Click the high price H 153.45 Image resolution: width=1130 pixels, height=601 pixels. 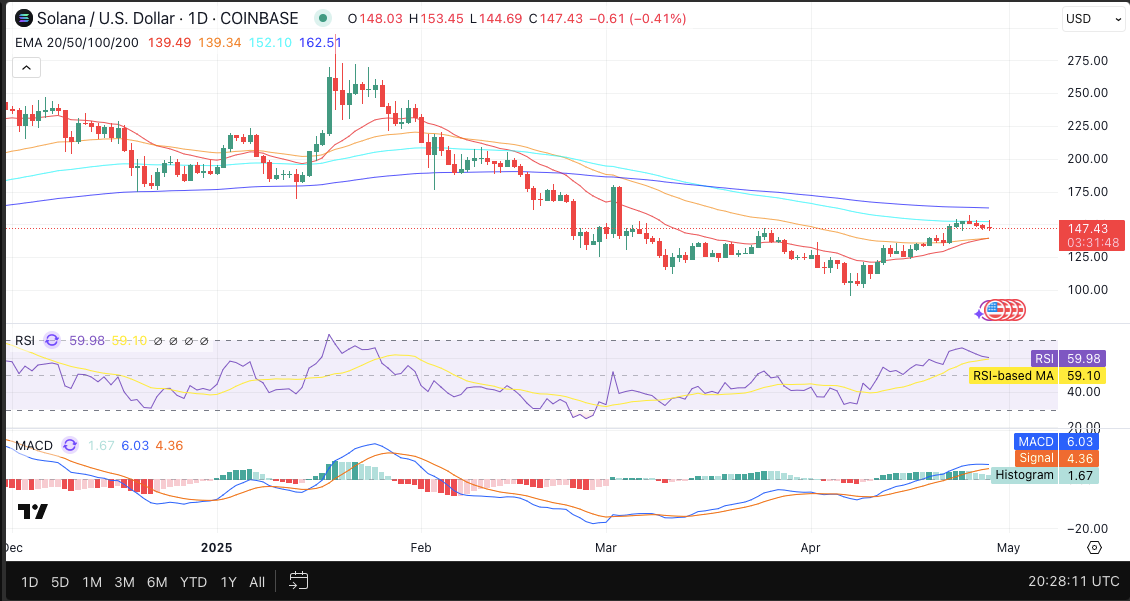[436, 18]
